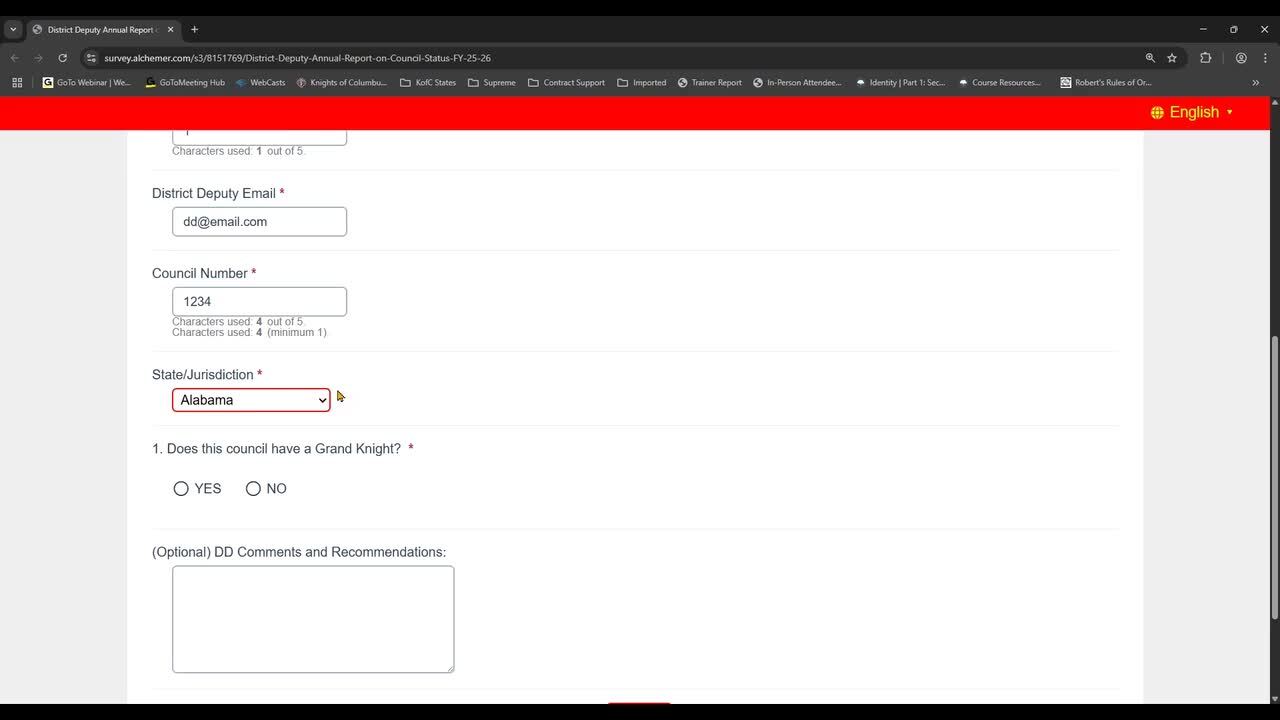Bookmark this page with star icon
1280x720 pixels.
click(x=1172, y=58)
